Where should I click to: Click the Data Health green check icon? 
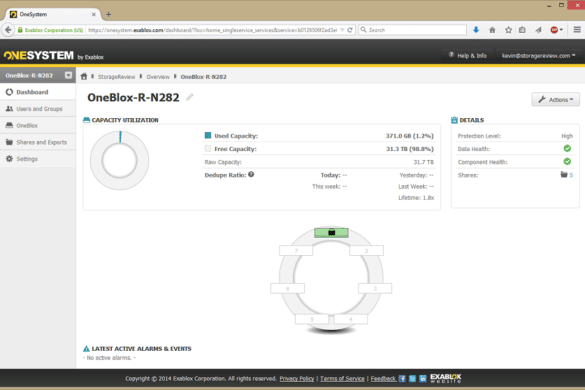click(567, 149)
